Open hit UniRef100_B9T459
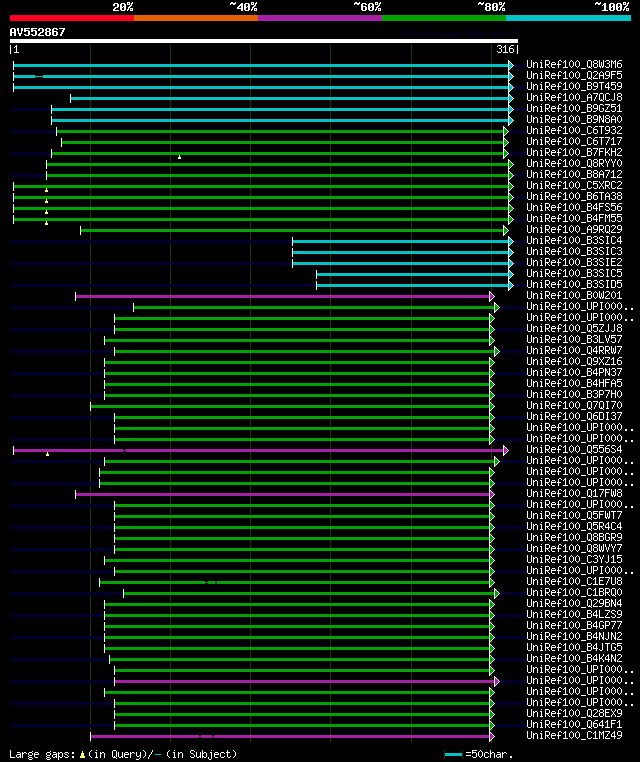This screenshot has width=640, height=762. tap(574, 86)
